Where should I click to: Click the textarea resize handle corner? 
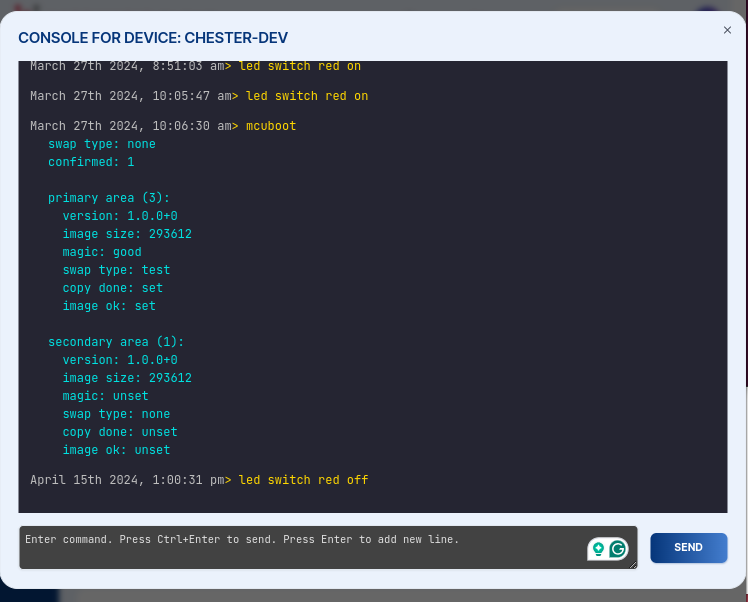tap(632, 564)
